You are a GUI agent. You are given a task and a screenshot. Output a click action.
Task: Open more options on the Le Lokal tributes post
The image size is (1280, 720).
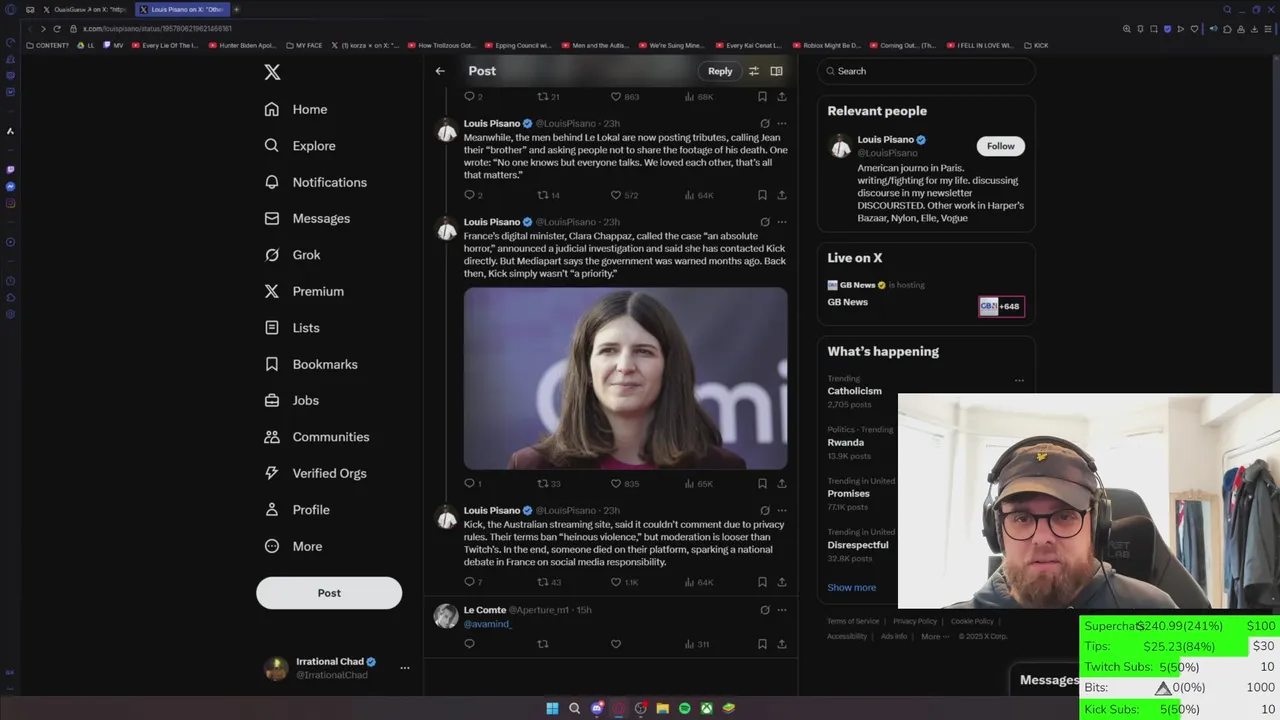point(782,124)
